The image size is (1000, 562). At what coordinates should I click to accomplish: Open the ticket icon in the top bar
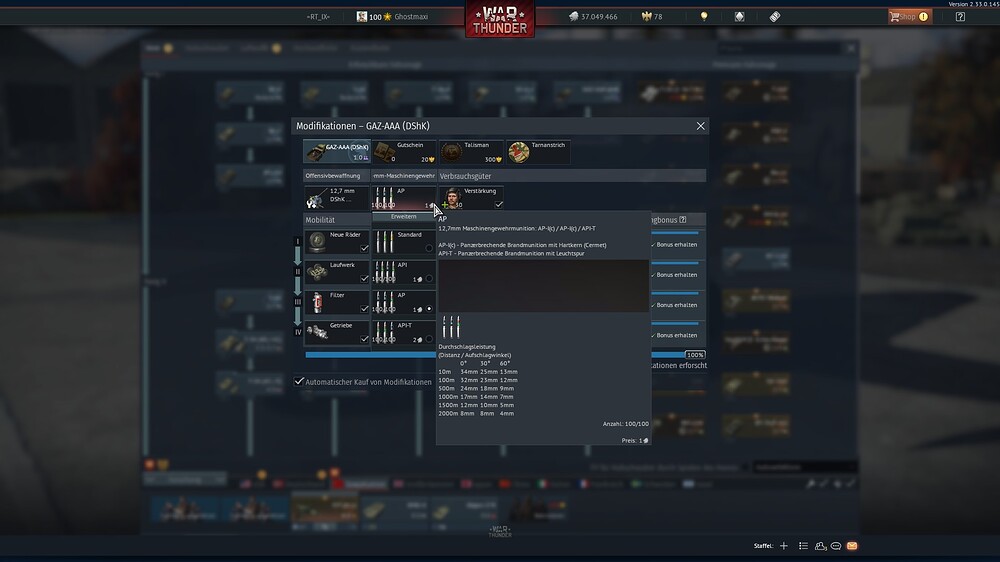[x=774, y=17]
